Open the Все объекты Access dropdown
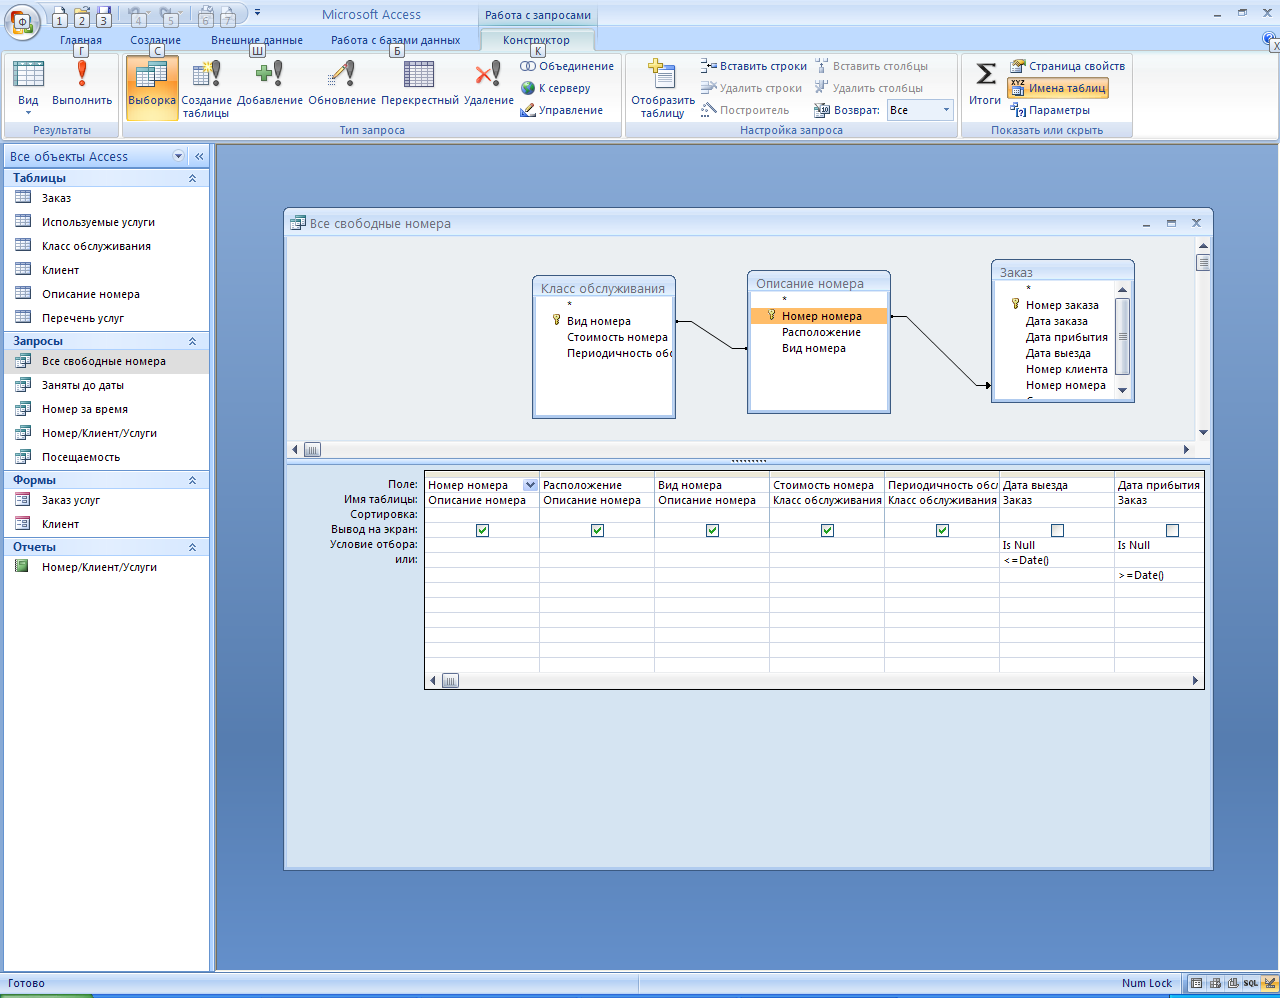This screenshot has height=998, width=1280. click(179, 156)
